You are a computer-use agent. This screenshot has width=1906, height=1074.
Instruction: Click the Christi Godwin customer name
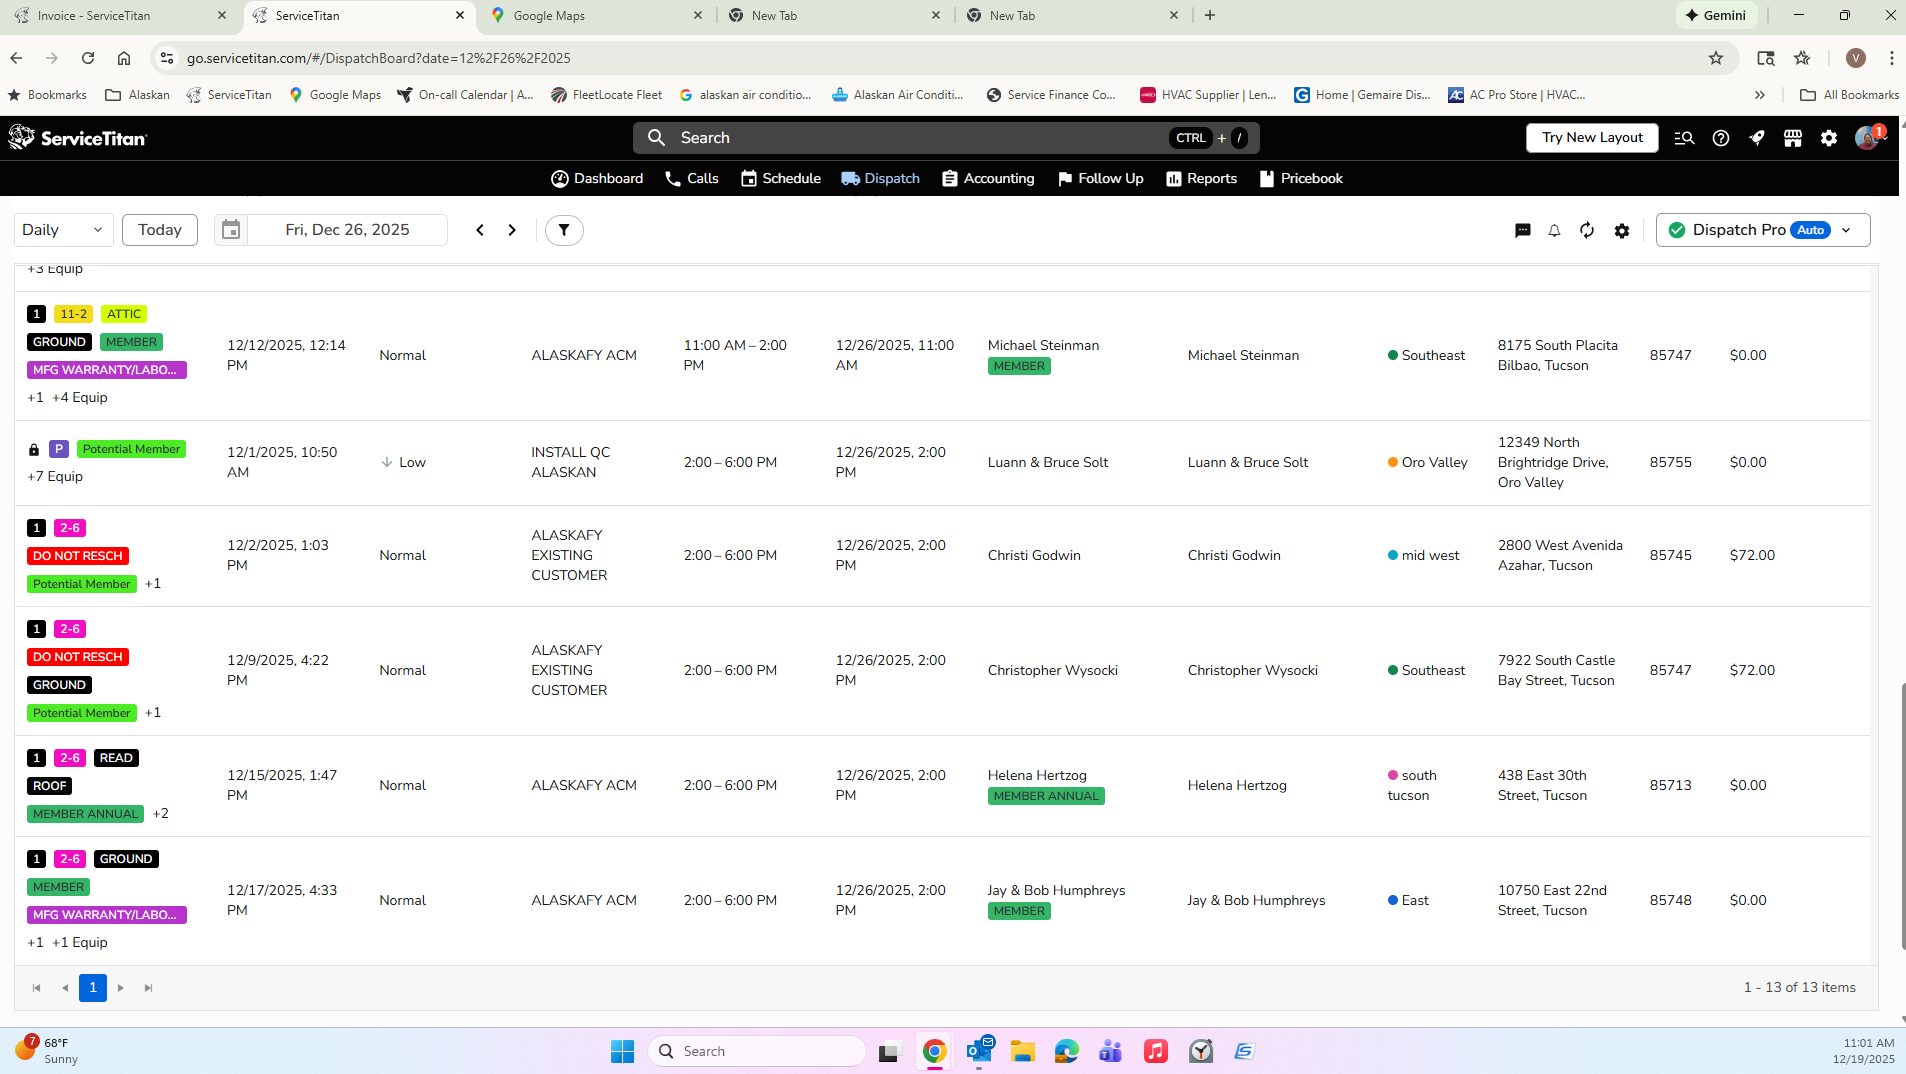coord(1034,555)
